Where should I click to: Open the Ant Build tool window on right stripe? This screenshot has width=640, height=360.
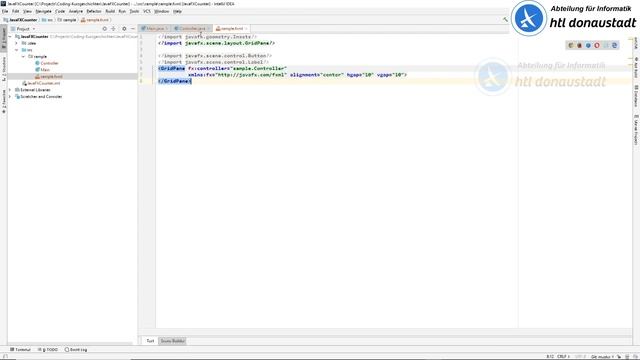(x=636, y=68)
